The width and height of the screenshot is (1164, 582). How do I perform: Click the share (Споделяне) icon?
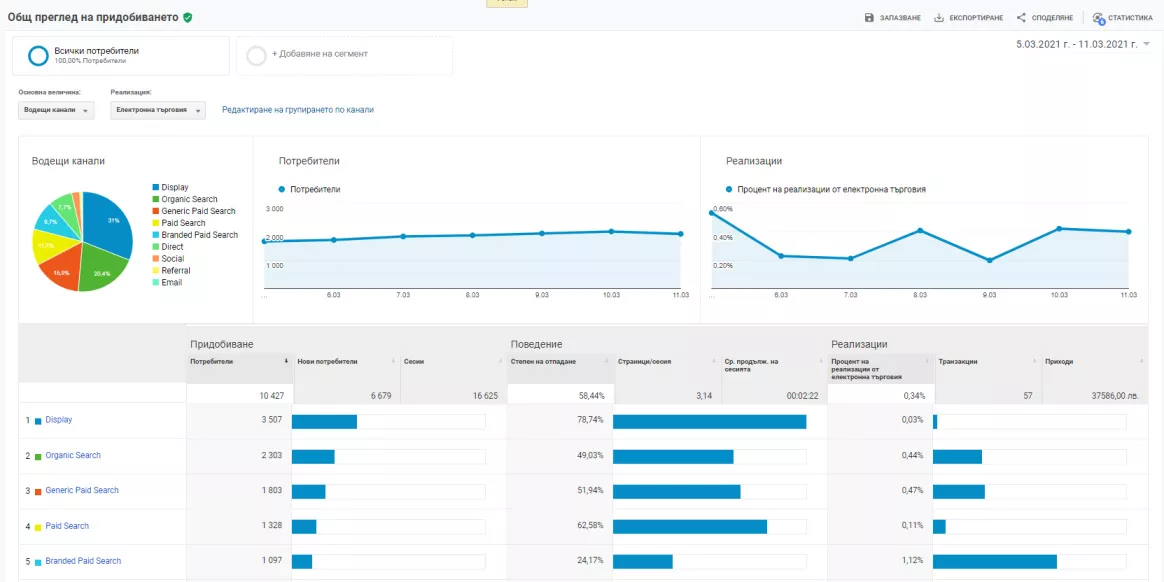pos(1021,18)
